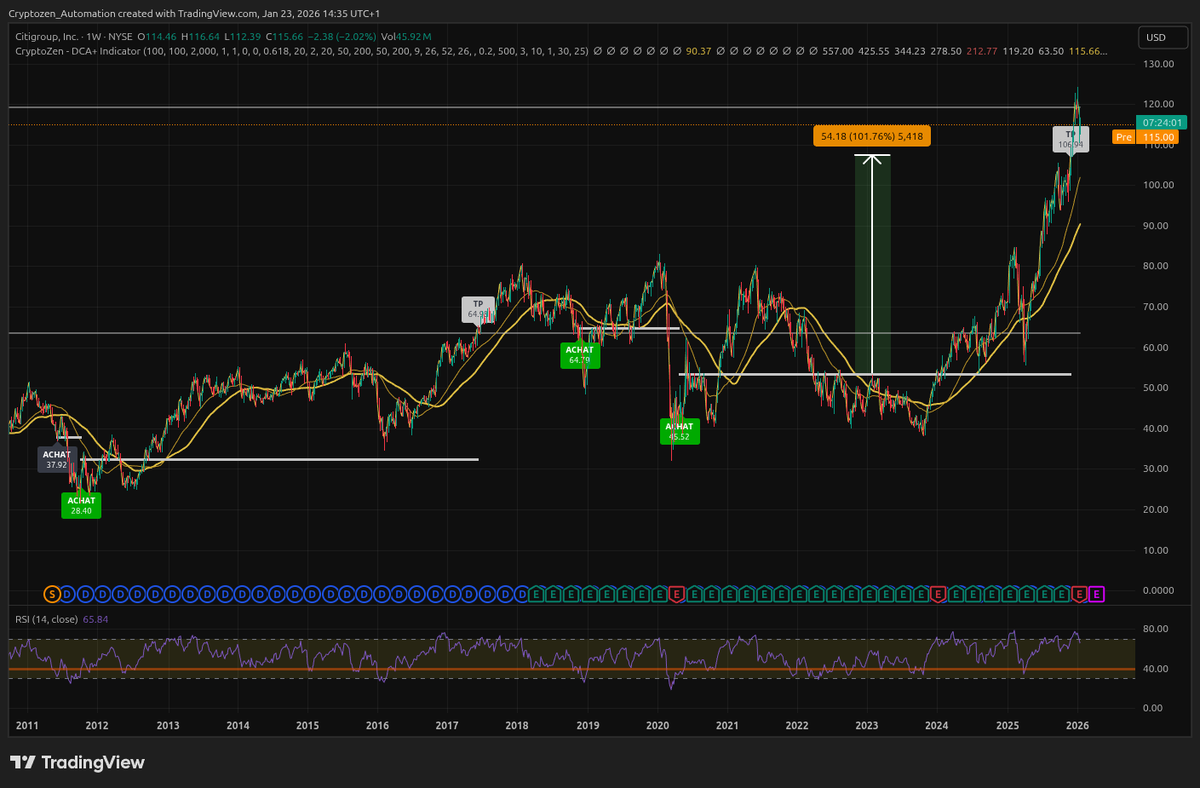
Task: Click the TradingView logo
Action: [x=79, y=762]
